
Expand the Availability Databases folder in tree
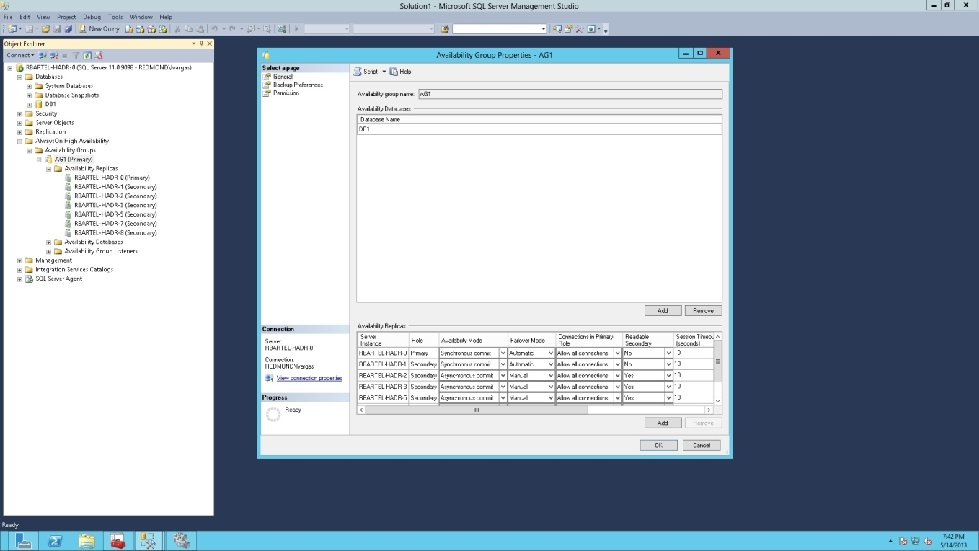click(x=49, y=242)
